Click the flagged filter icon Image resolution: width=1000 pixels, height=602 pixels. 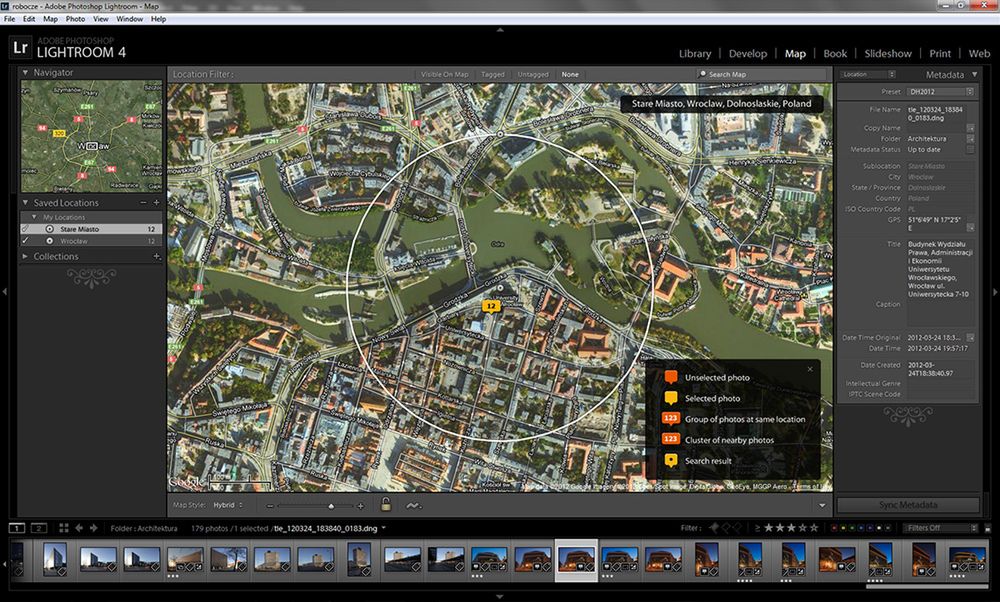tap(714, 528)
